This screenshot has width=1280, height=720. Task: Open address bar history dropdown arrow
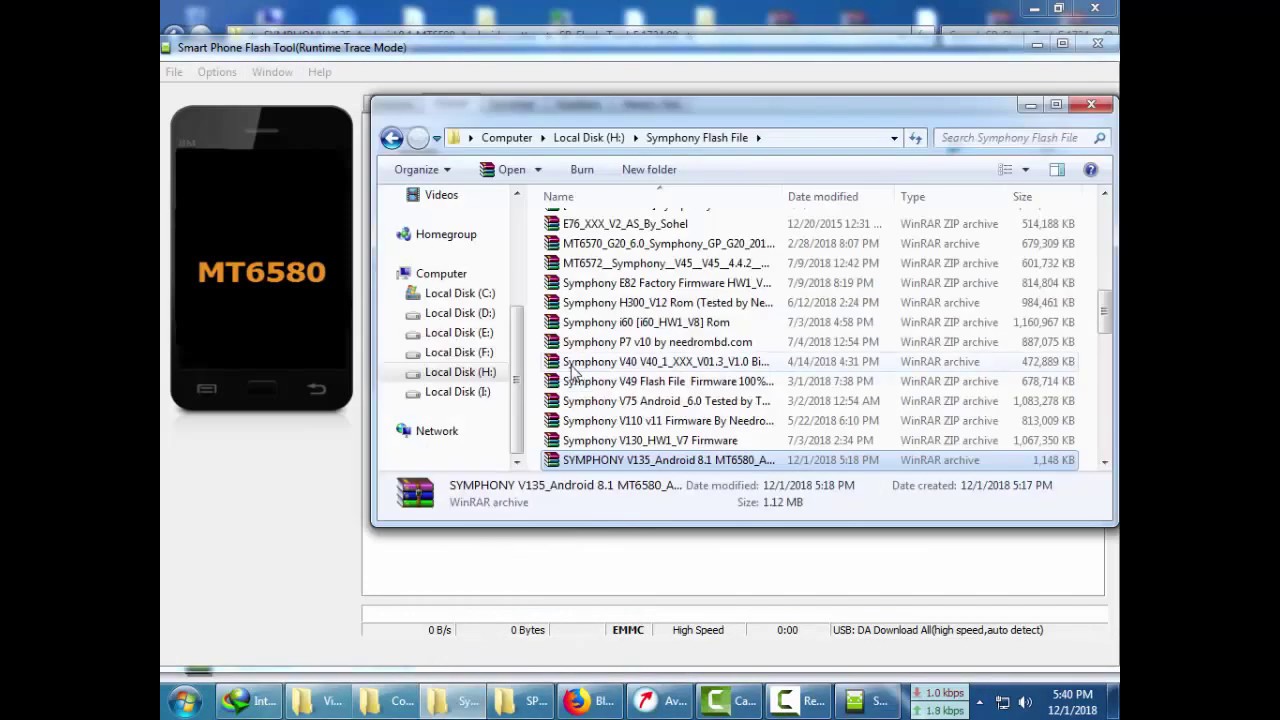[x=894, y=138]
